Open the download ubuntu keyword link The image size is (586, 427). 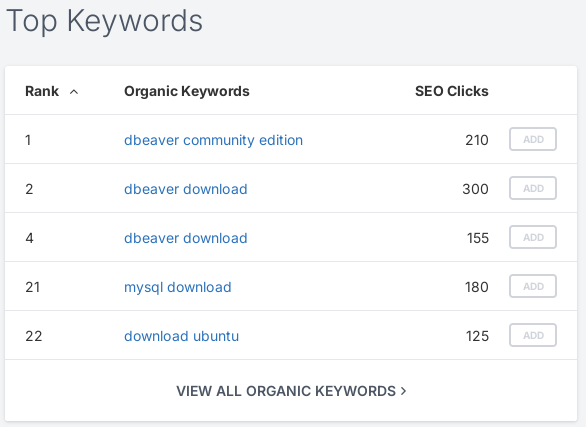click(181, 336)
